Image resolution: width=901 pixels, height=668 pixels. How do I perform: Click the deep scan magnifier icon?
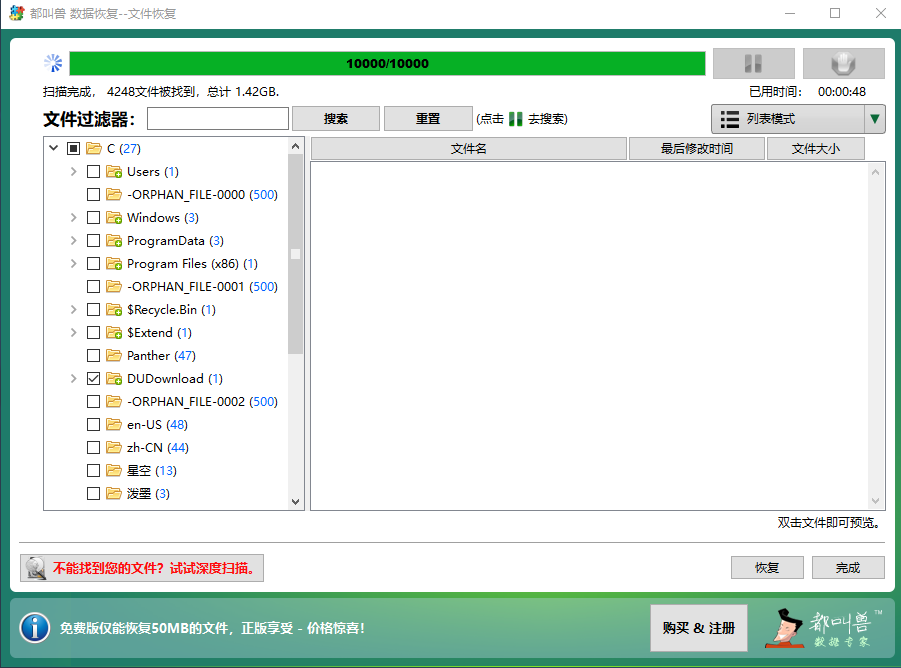pyautogui.click(x=36, y=568)
